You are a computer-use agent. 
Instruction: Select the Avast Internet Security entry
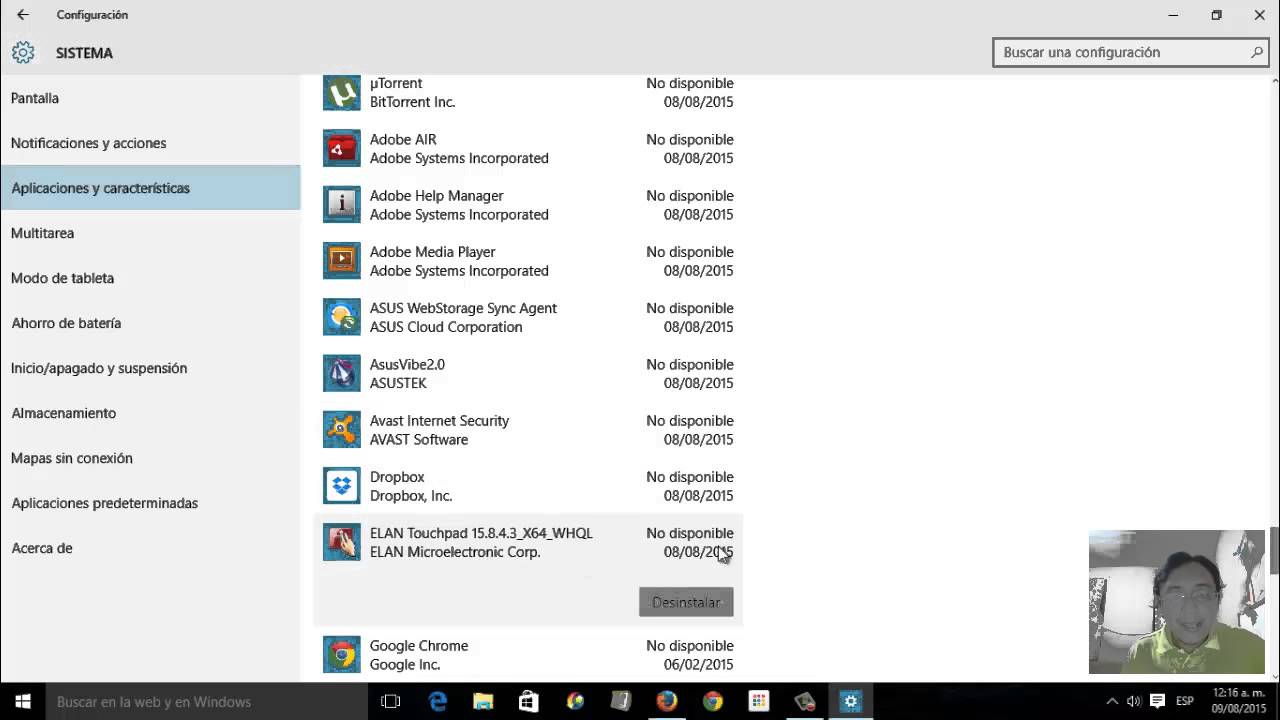coord(528,429)
